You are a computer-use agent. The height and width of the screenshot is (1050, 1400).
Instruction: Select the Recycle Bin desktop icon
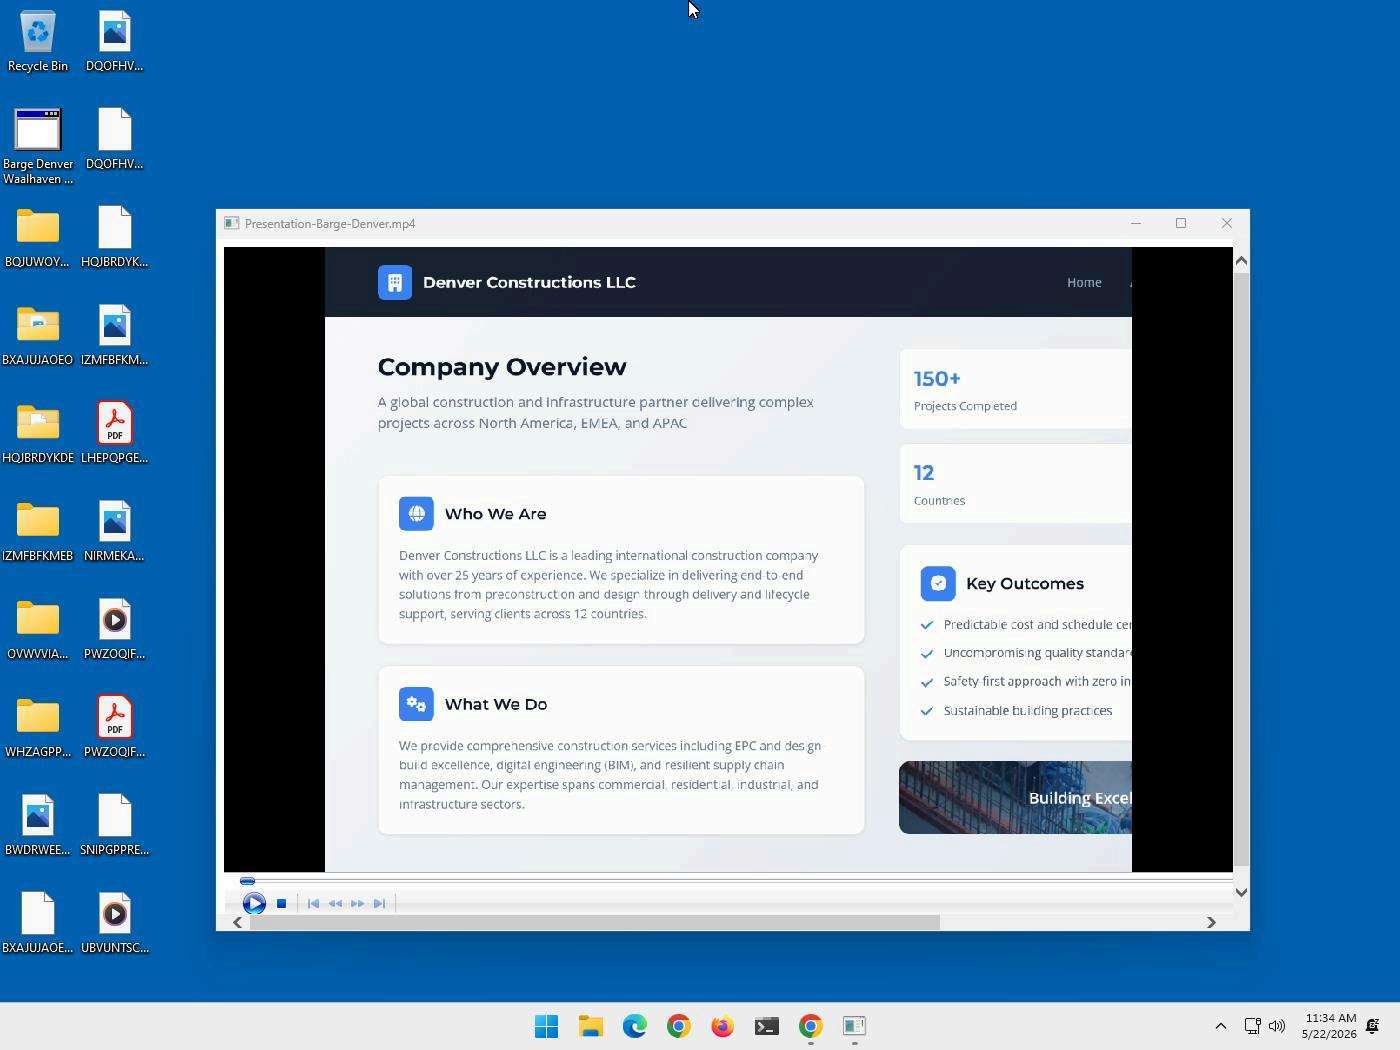pyautogui.click(x=38, y=42)
